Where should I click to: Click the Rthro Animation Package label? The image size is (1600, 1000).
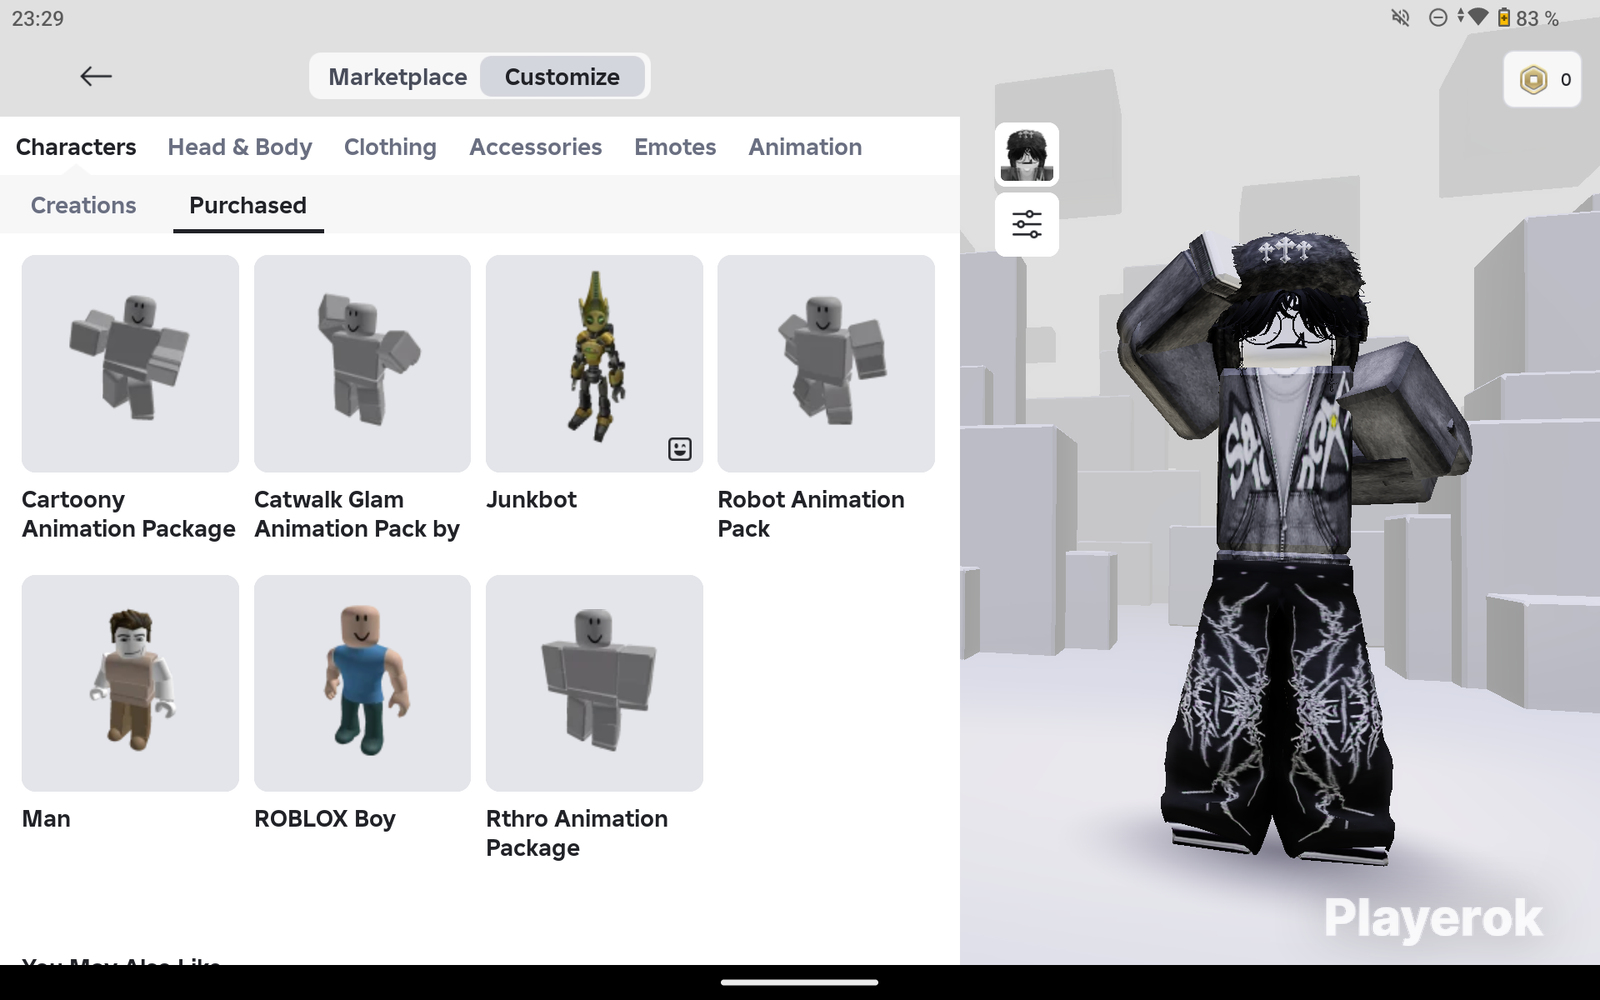coord(577,833)
